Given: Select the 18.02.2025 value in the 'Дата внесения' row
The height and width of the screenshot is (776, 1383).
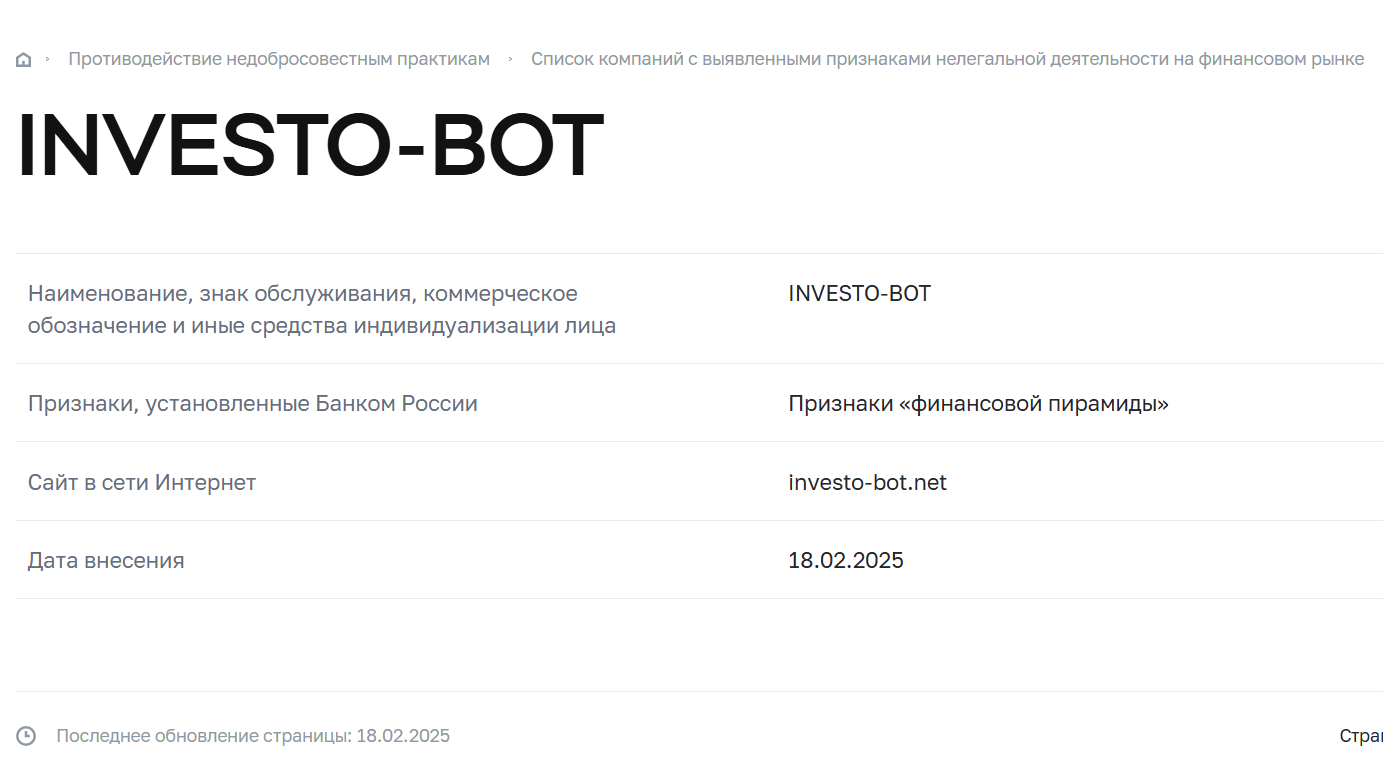Looking at the screenshot, I should click(846, 560).
